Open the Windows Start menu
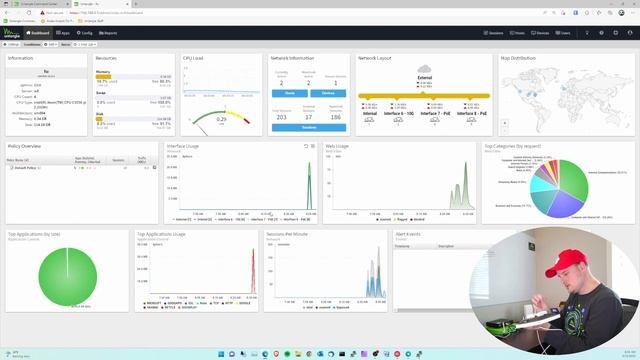The height and width of the screenshot is (360, 640). coord(221,354)
